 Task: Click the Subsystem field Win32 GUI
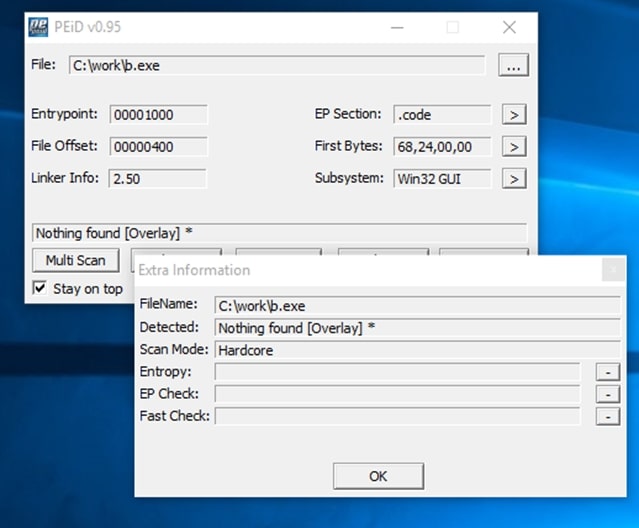coord(442,179)
